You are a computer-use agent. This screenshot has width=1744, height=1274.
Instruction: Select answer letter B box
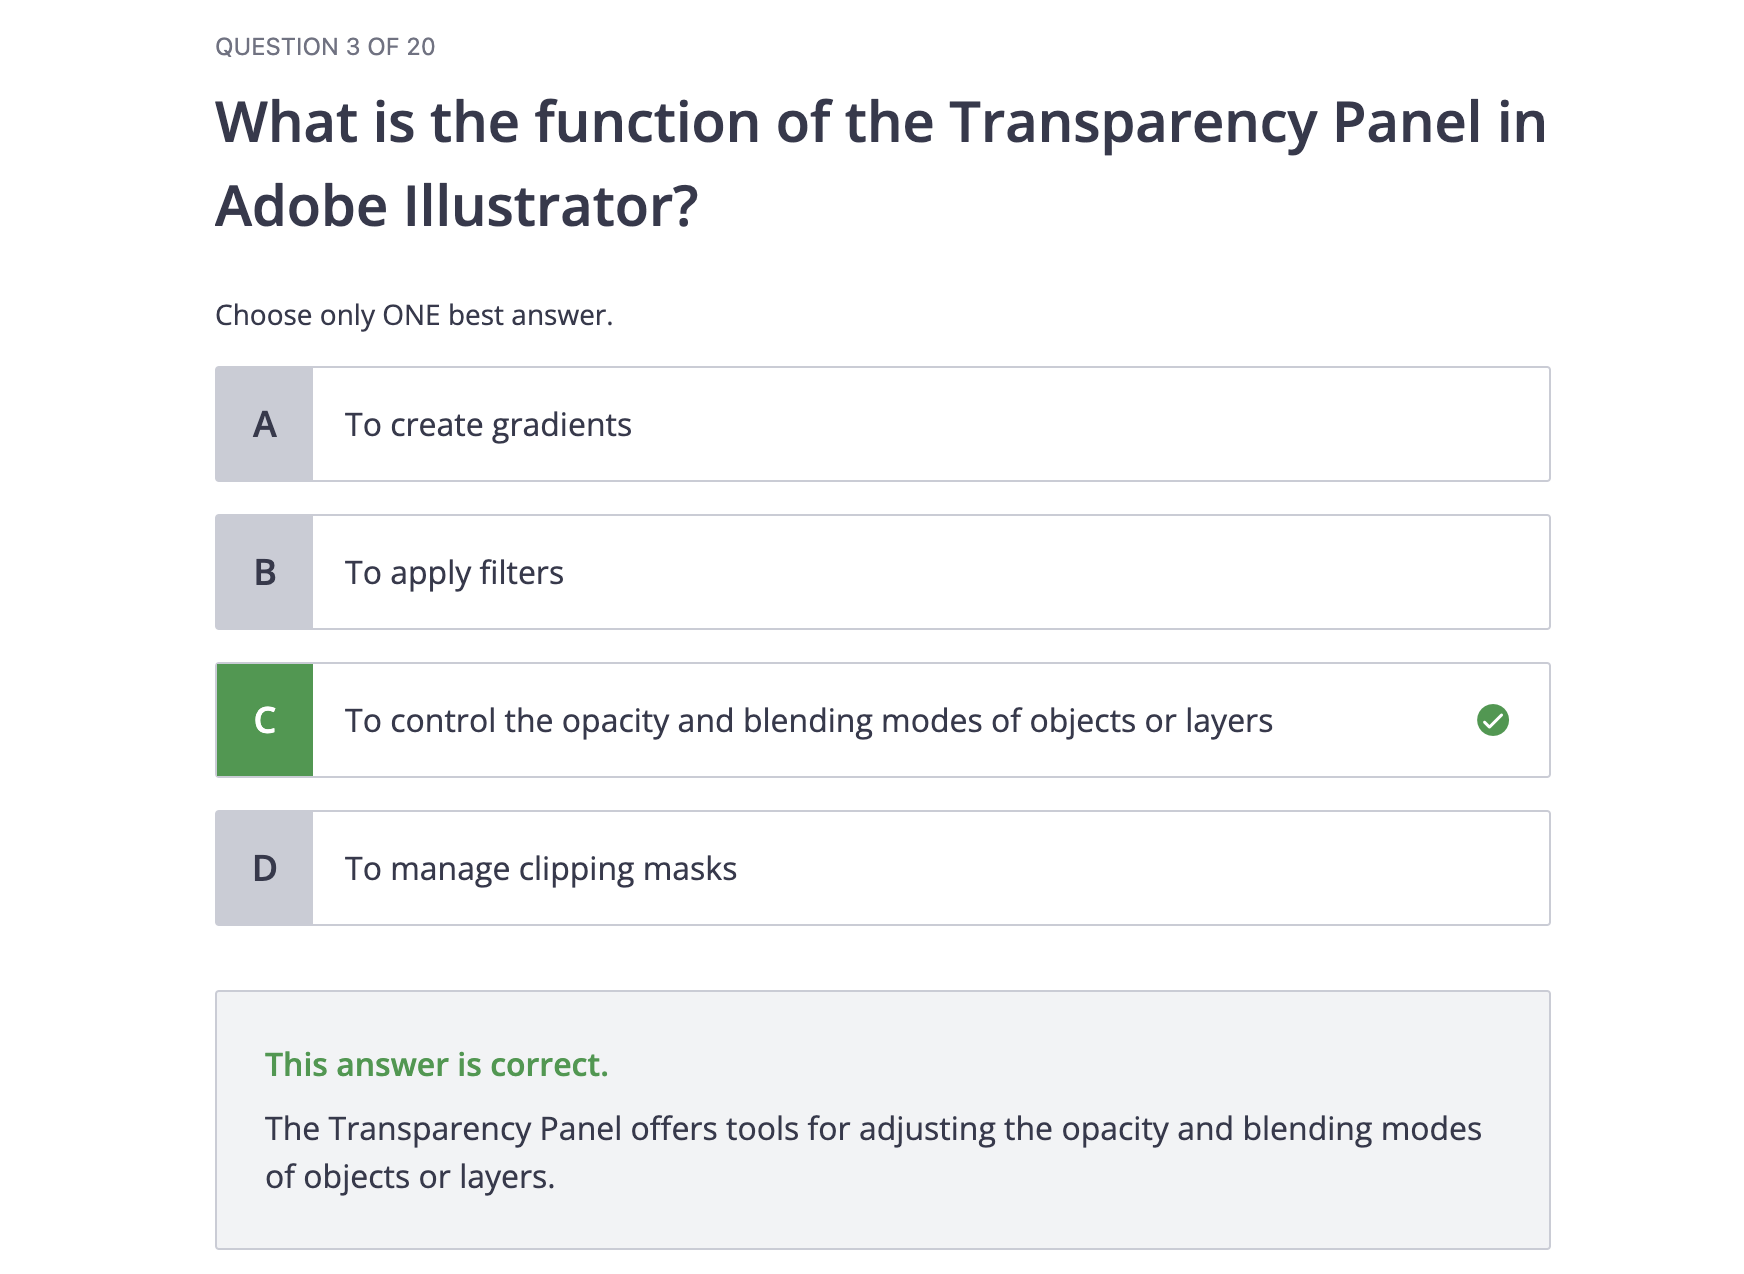pos(264,572)
